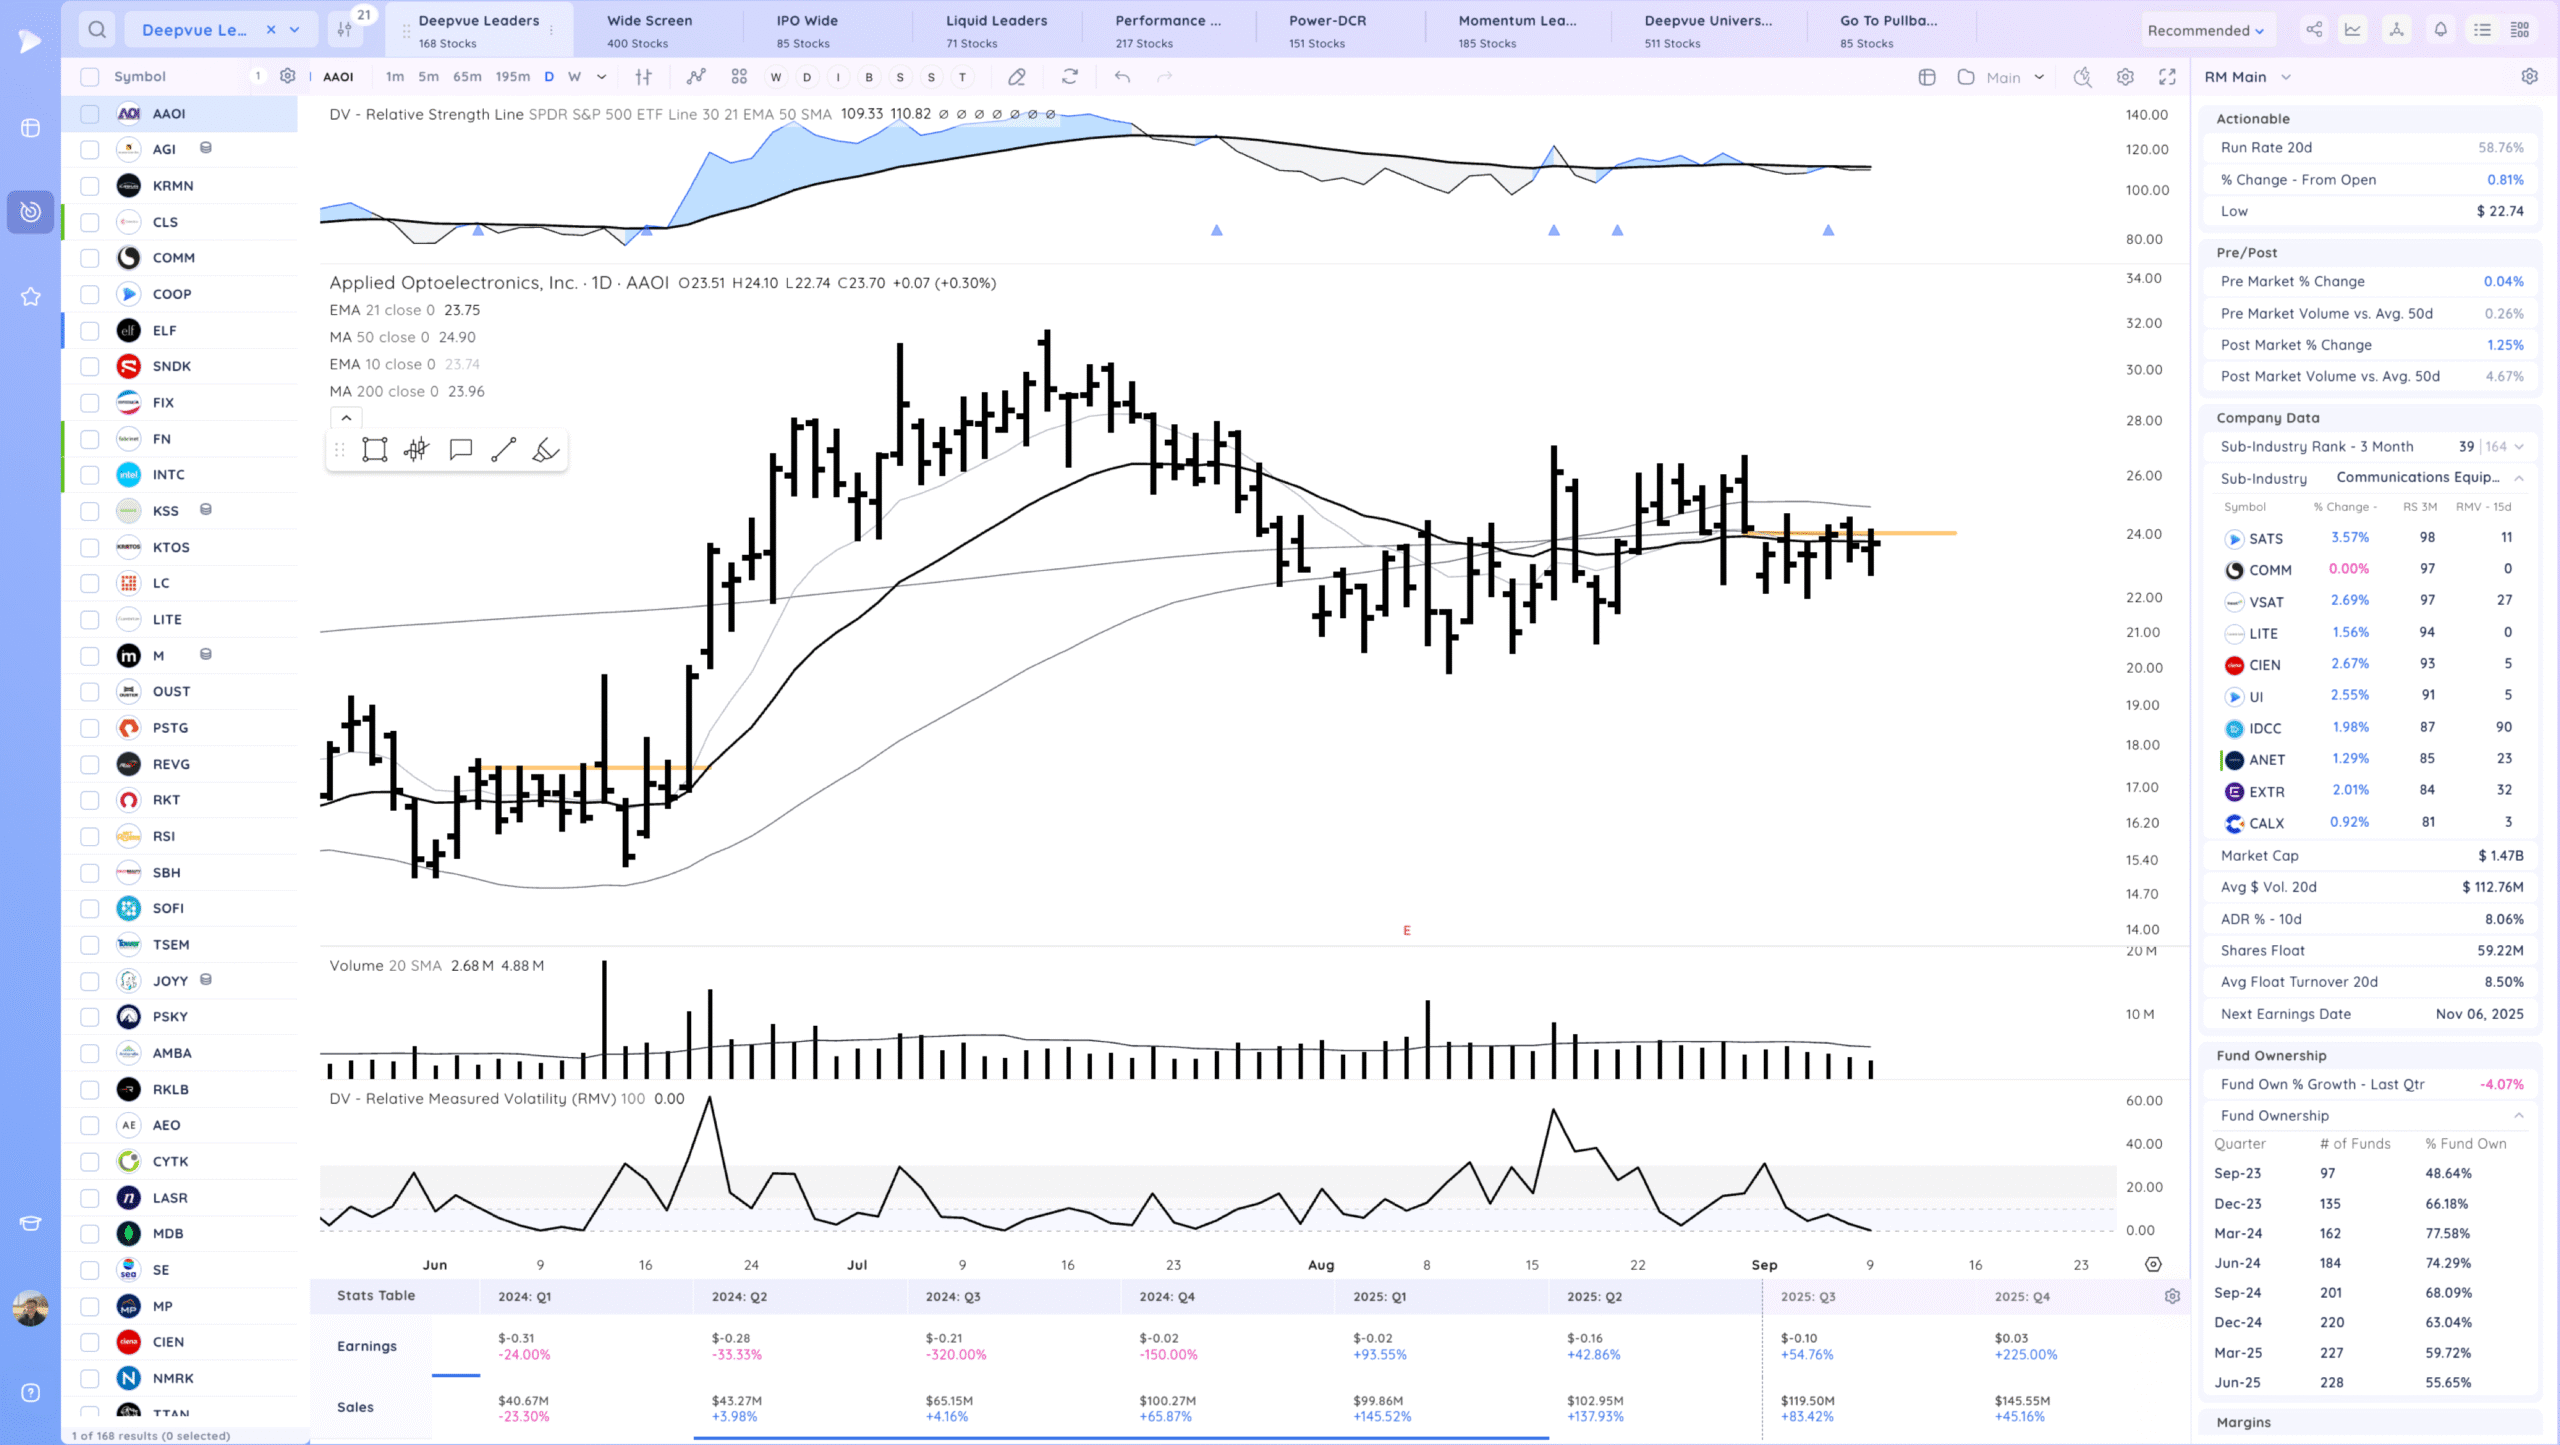2560x1445 pixels.
Task: Switch to the Go To Pullback tab
Action: pos(1888,30)
